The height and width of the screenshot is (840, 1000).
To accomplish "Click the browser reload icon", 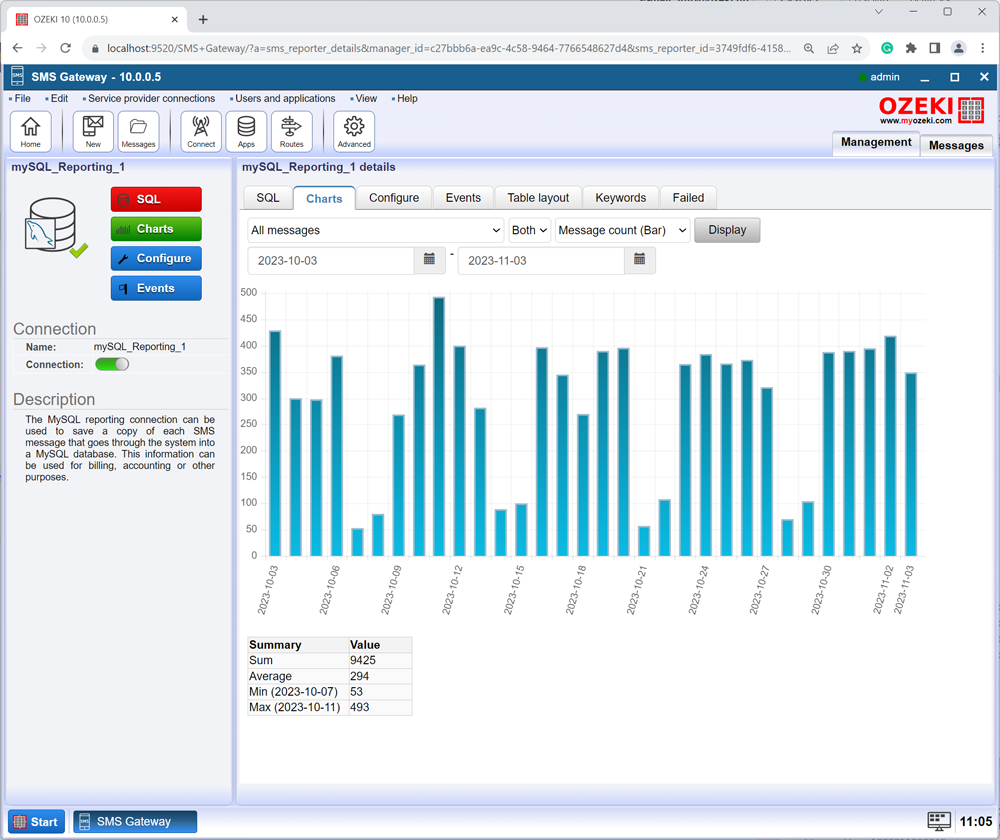I will 66,48.
